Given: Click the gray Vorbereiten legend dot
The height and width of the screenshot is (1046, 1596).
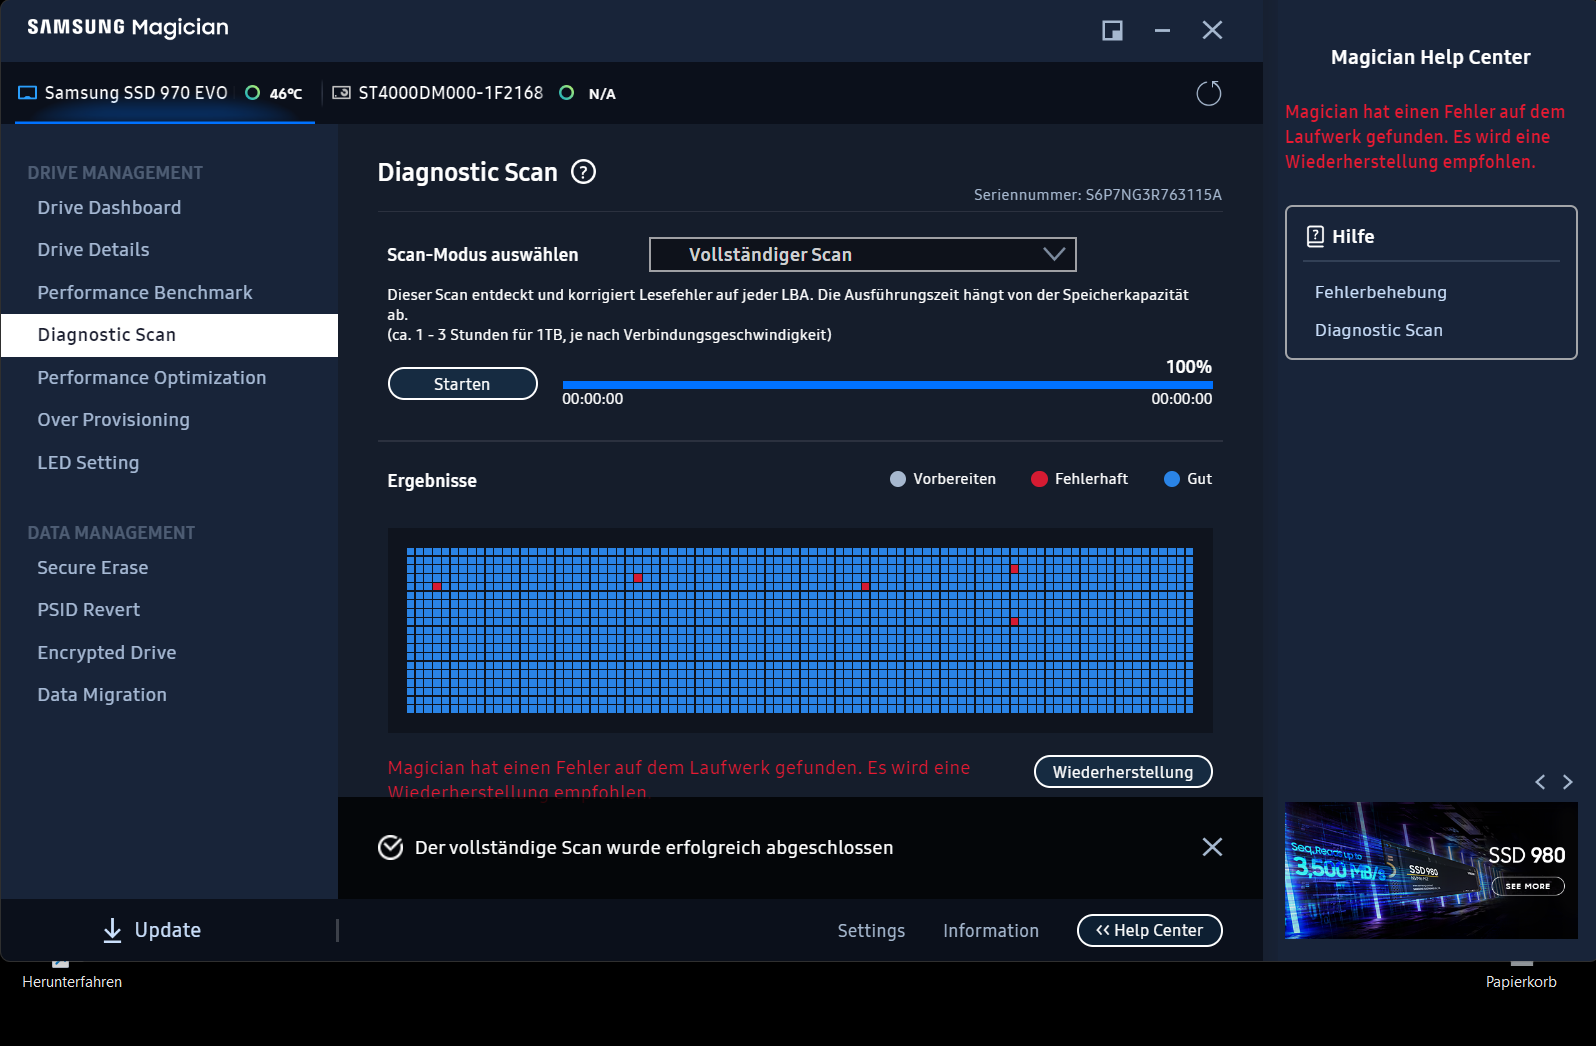Looking at the screenshot, I should click(x=898, y=479).
